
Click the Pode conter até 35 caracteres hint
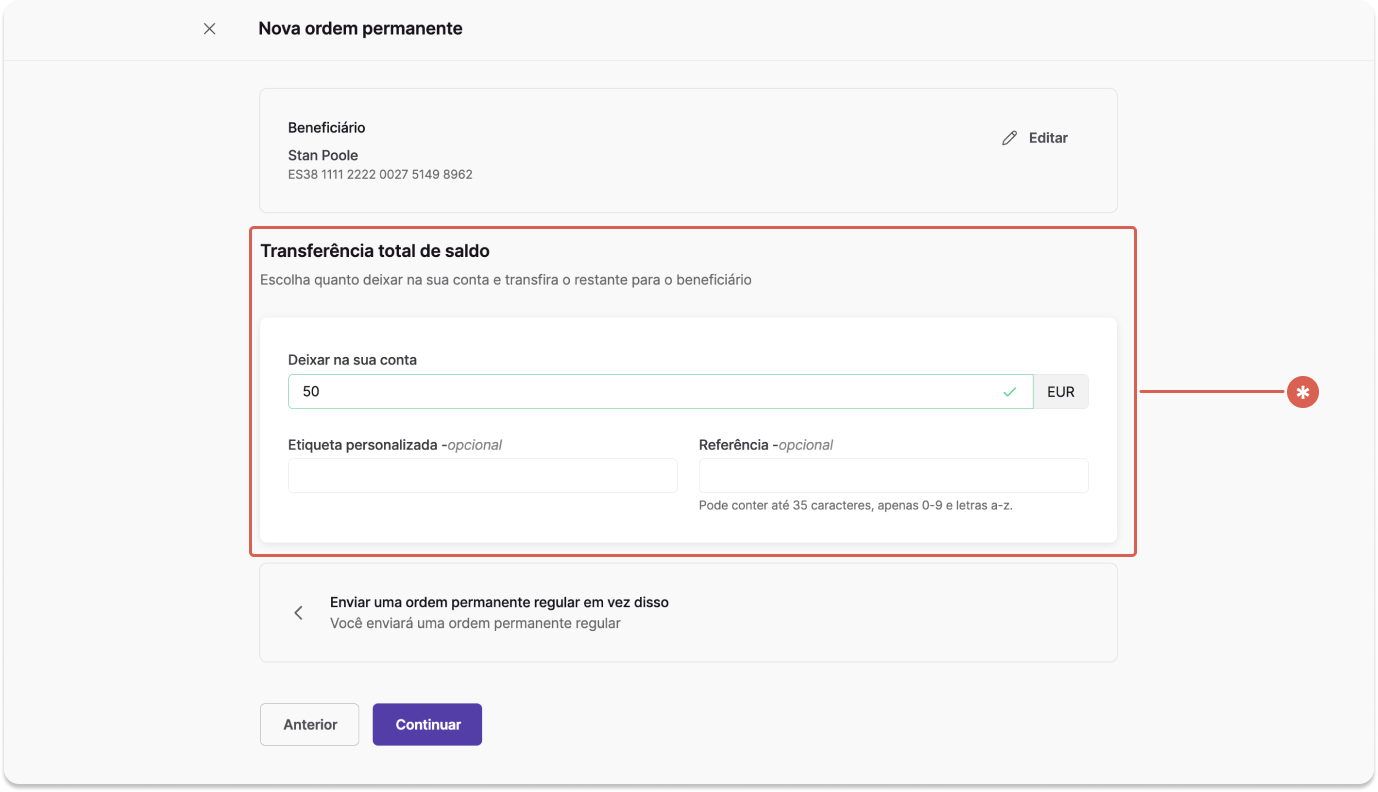click(x=856, y=506)
